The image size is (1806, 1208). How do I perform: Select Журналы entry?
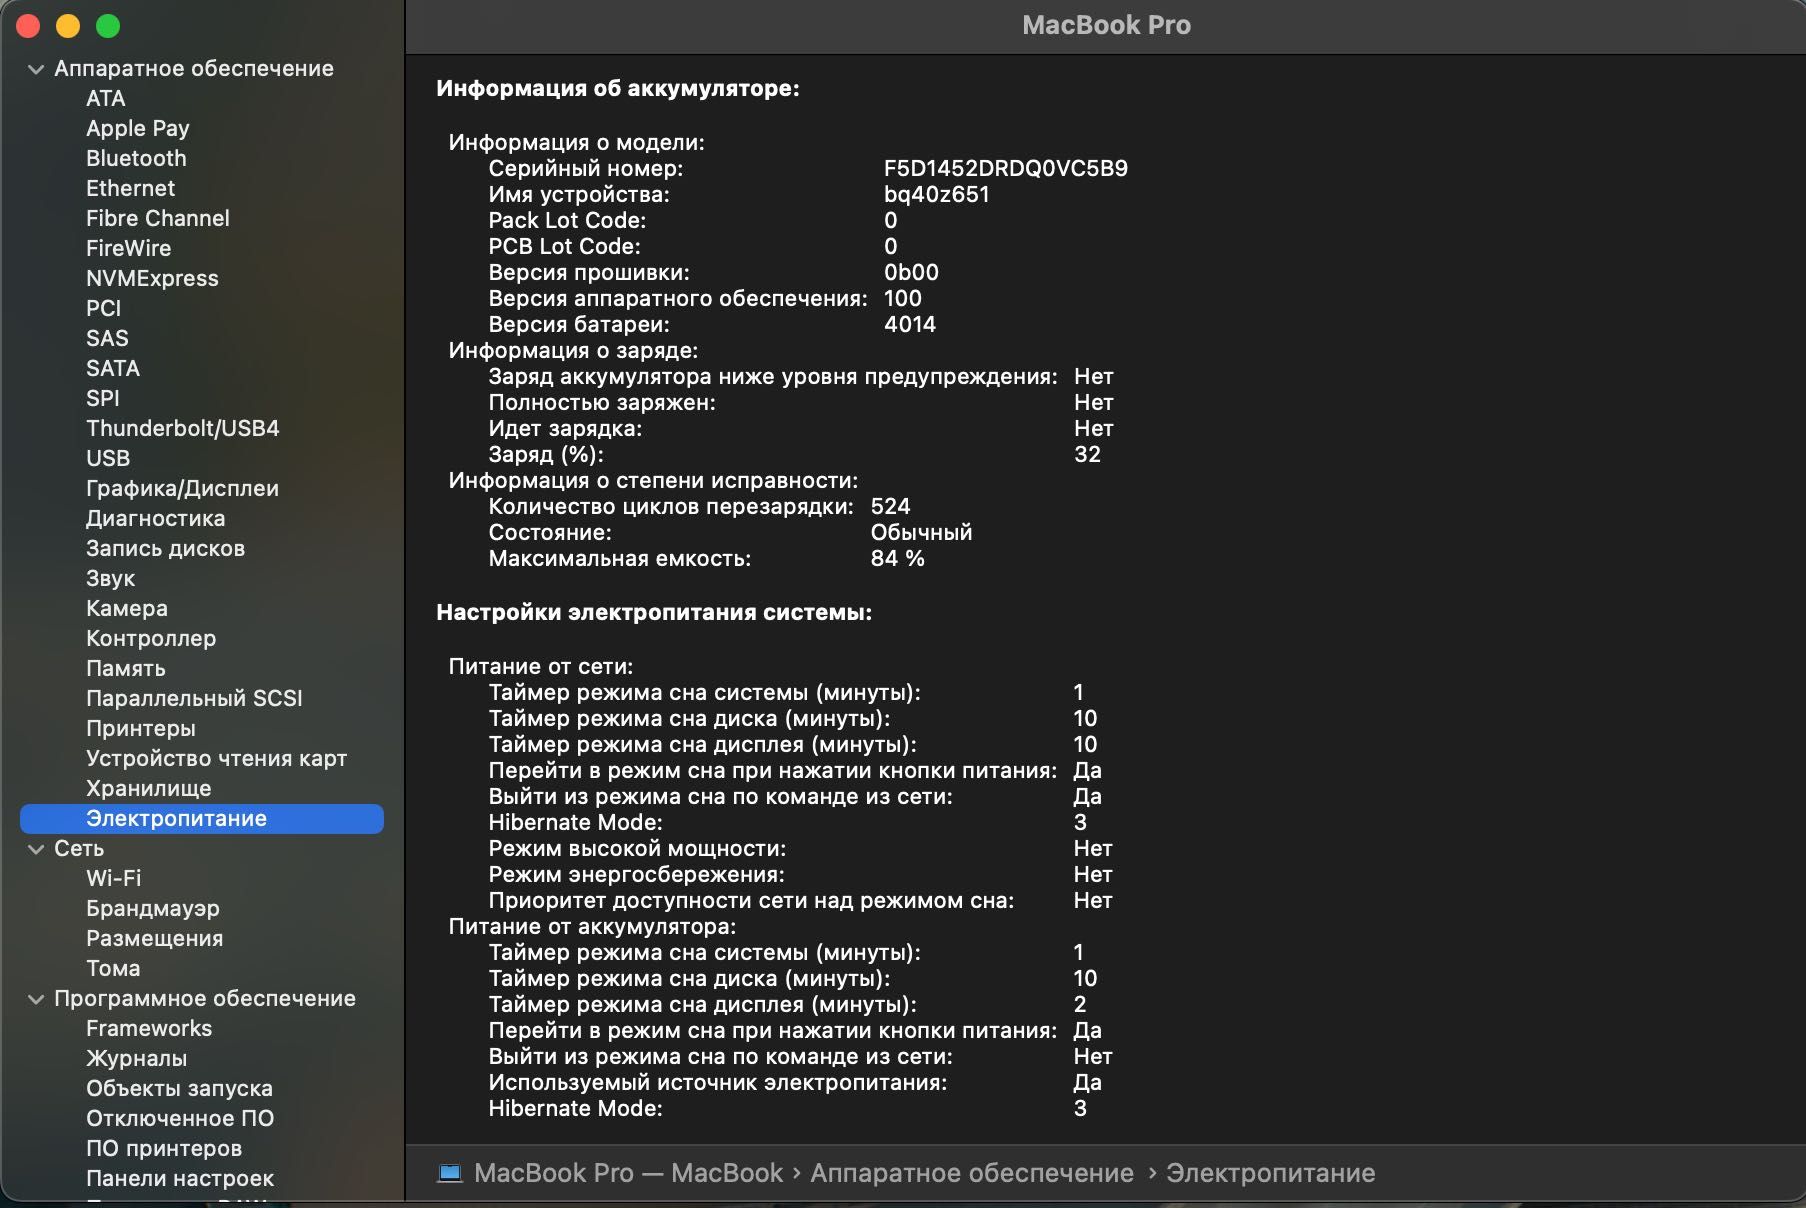coord(136,1058)
